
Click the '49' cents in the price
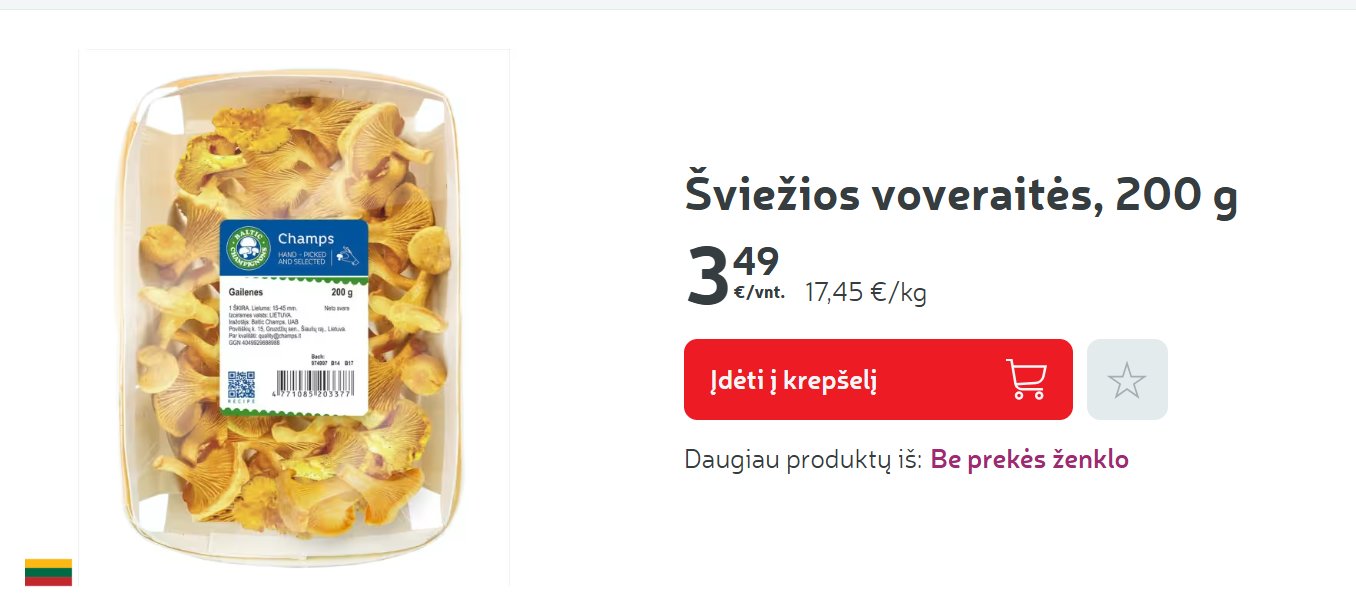756,262
